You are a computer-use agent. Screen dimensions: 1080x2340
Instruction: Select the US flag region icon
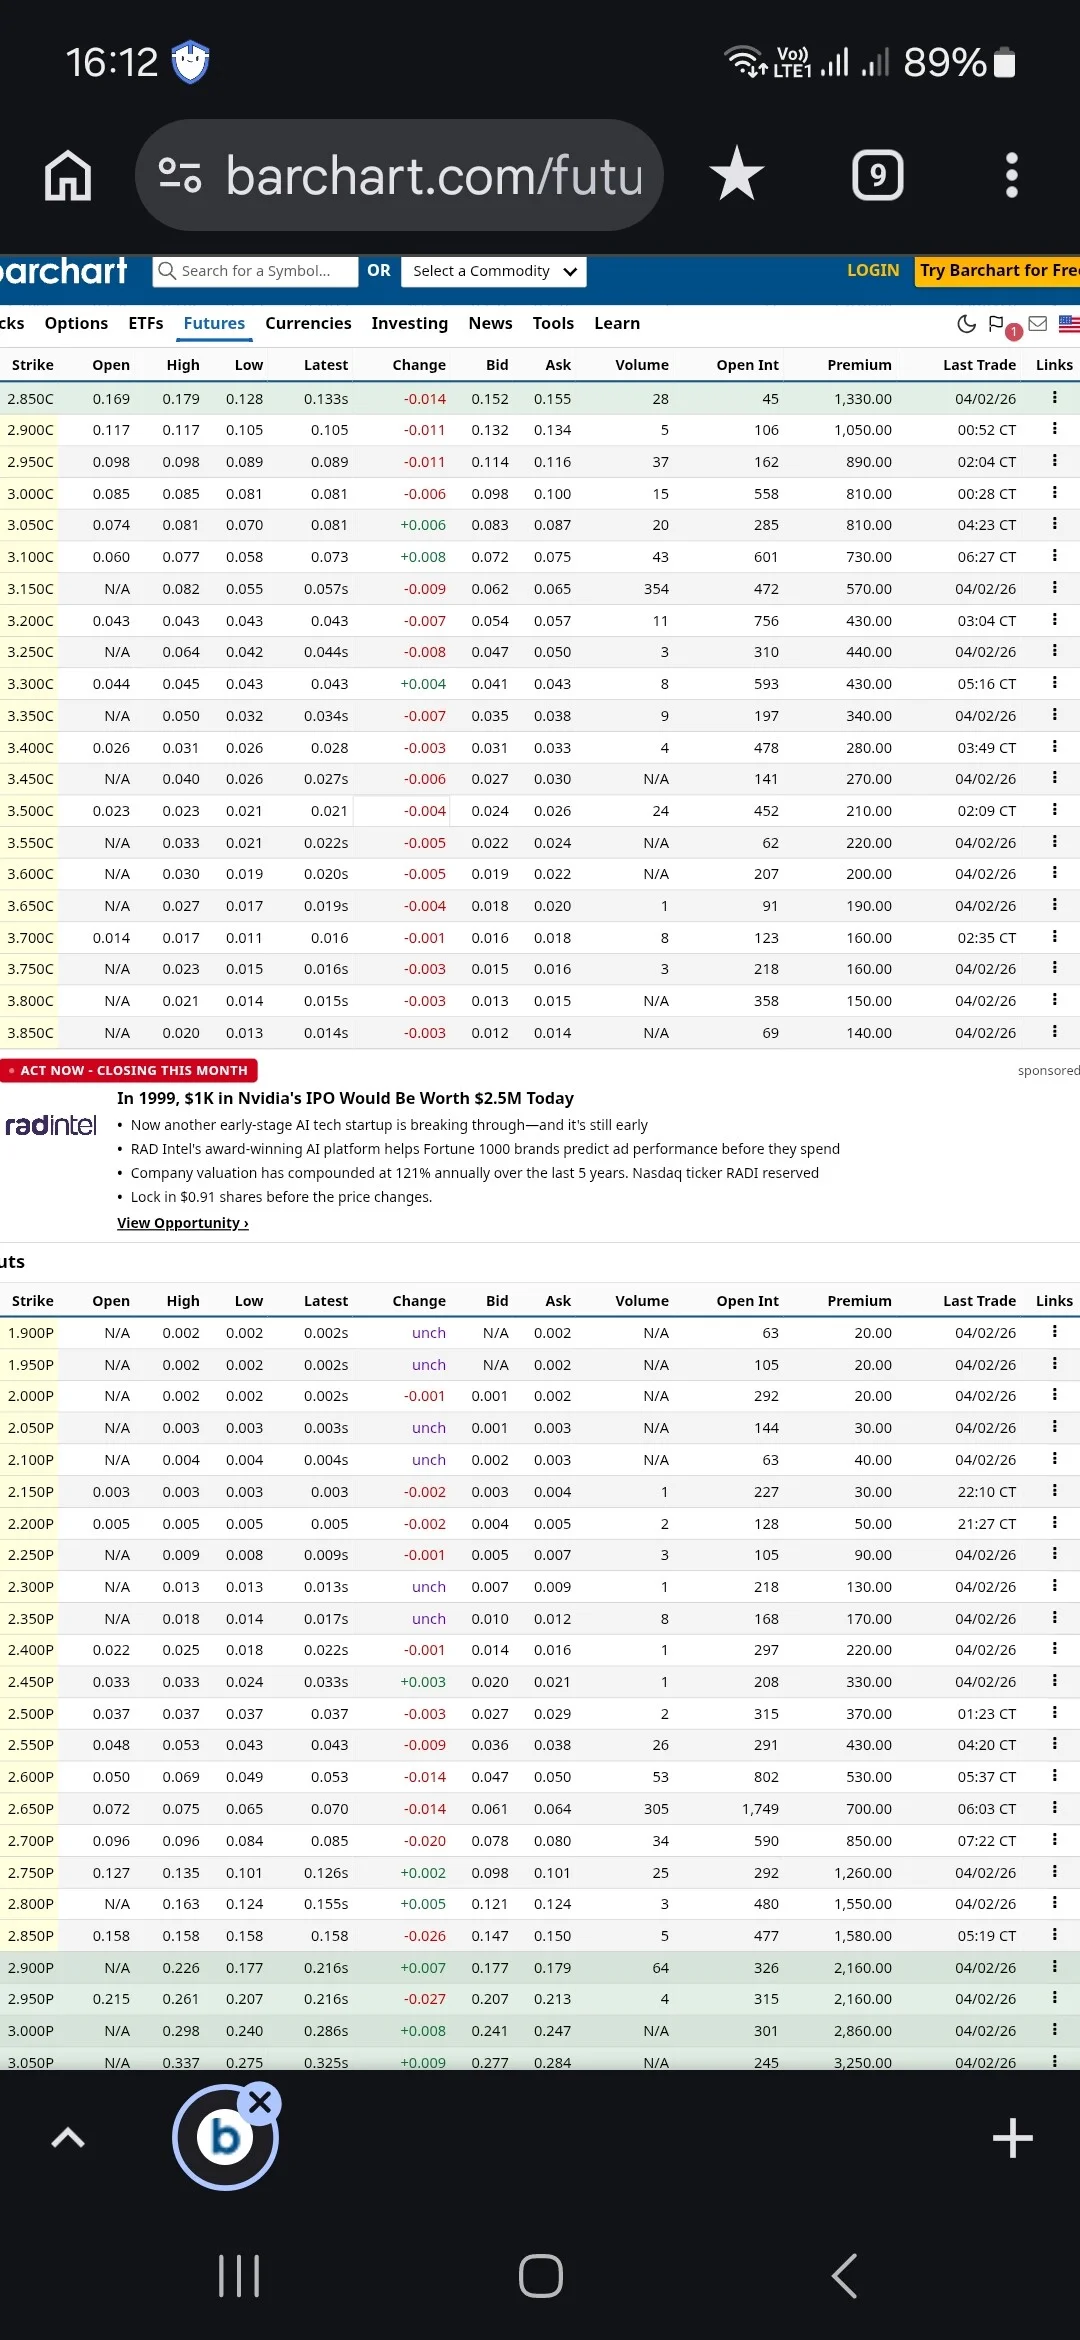tap(1069, 323)
